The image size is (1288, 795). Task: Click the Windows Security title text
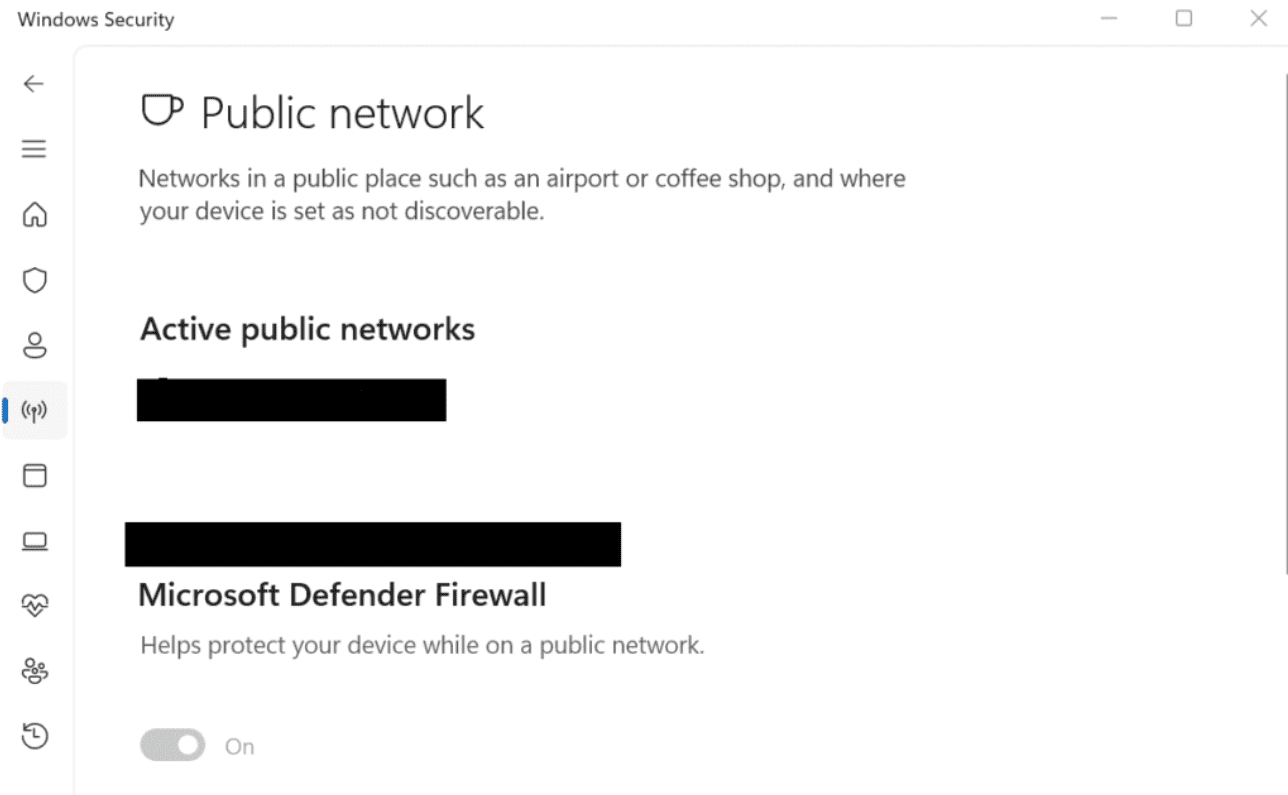pos(95,19)
